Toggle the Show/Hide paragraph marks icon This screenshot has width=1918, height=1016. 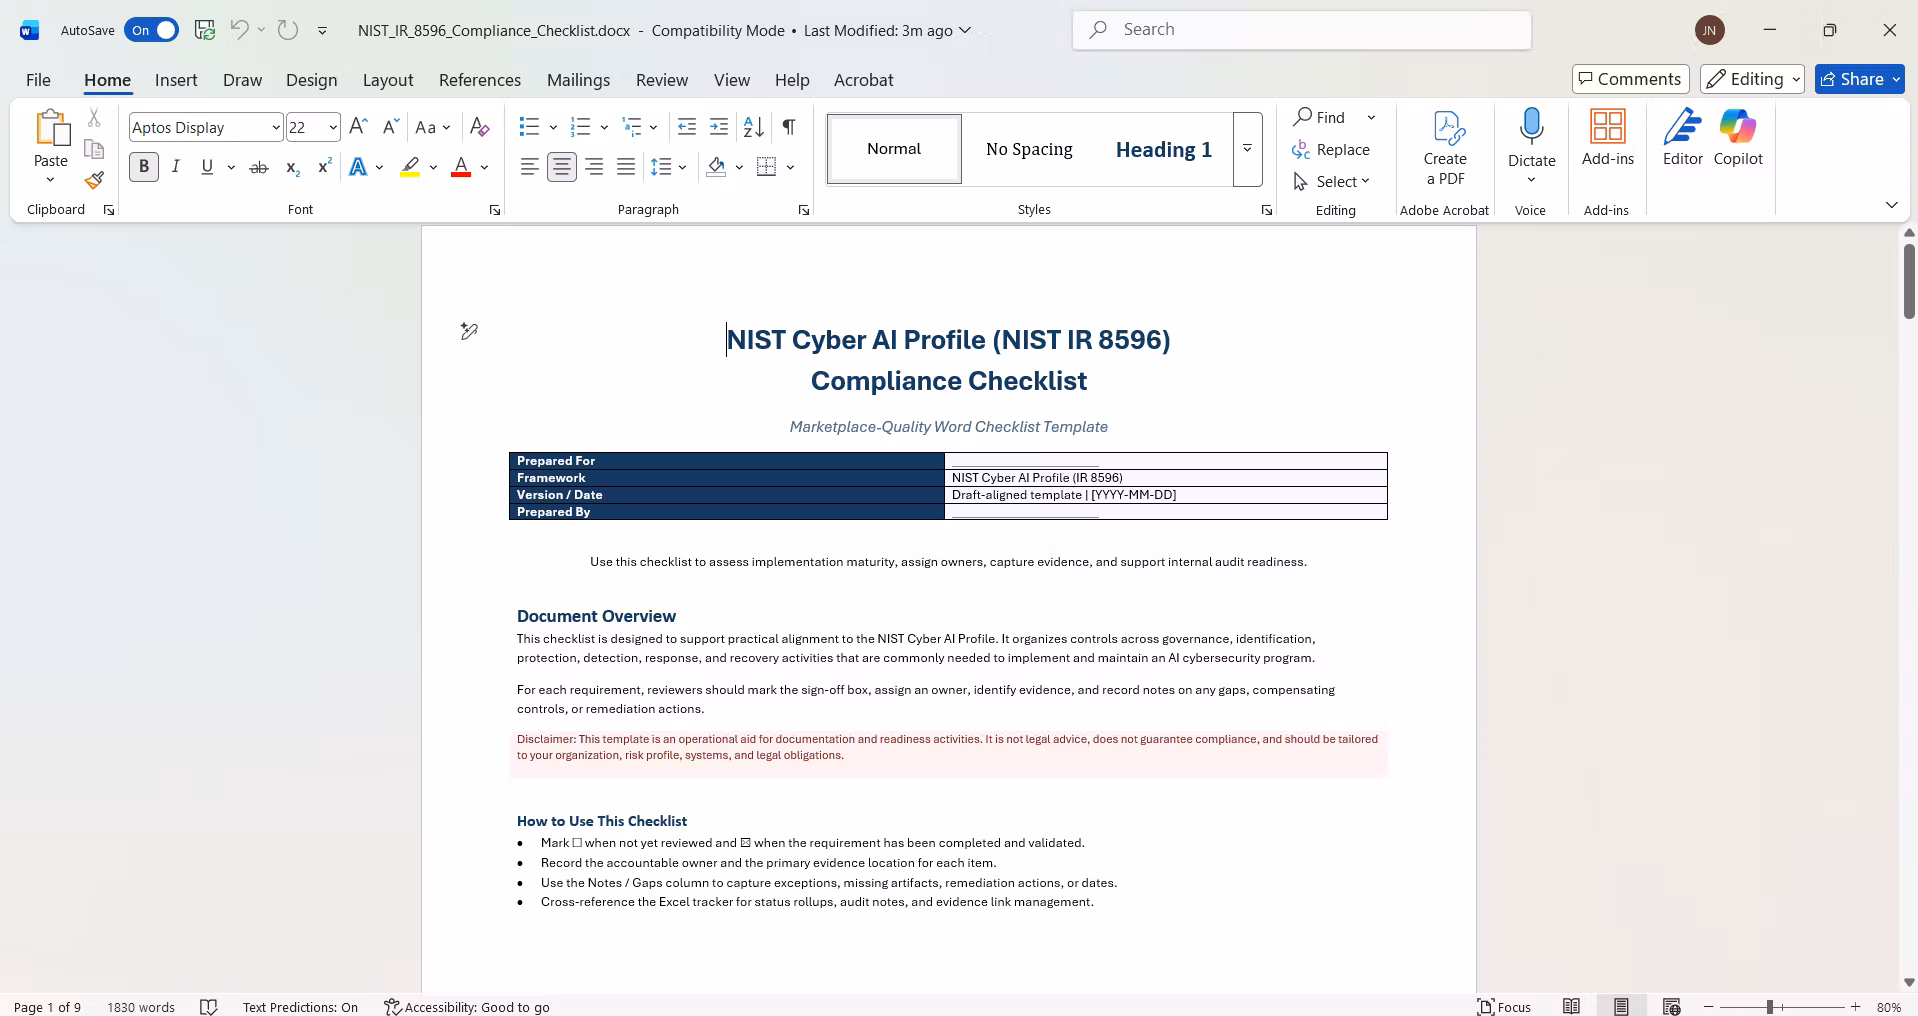(x=789, y=127)
